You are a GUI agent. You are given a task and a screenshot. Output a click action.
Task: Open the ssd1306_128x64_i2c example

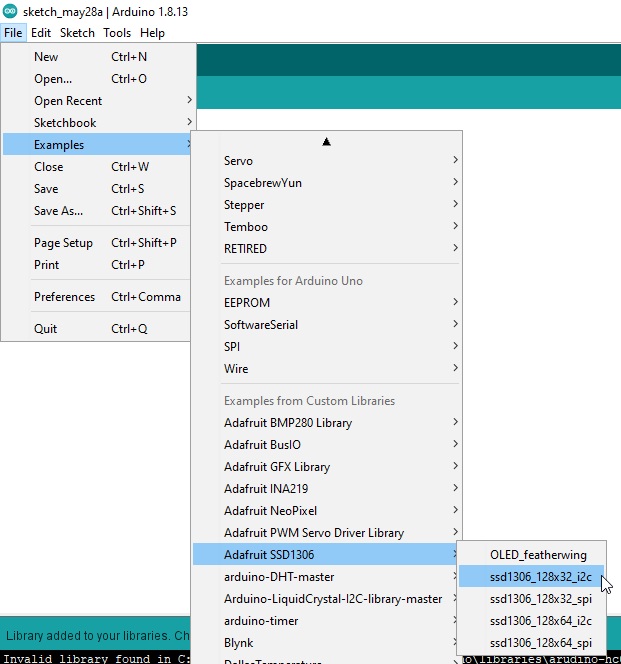coord(532,621)
